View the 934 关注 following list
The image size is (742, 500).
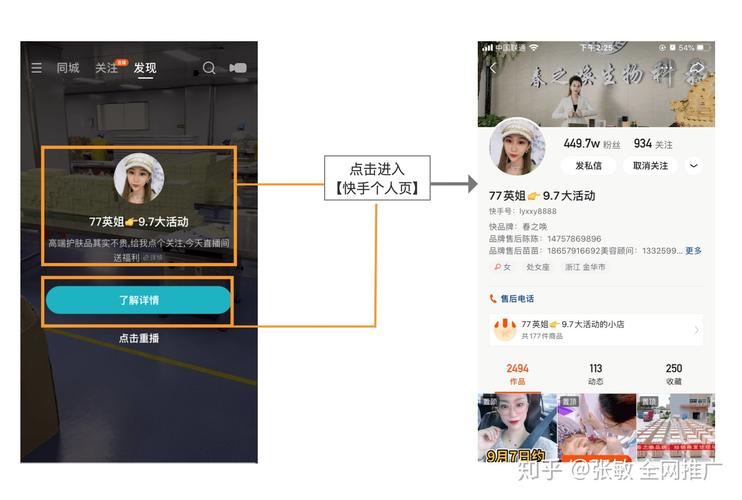pos(653,144)
